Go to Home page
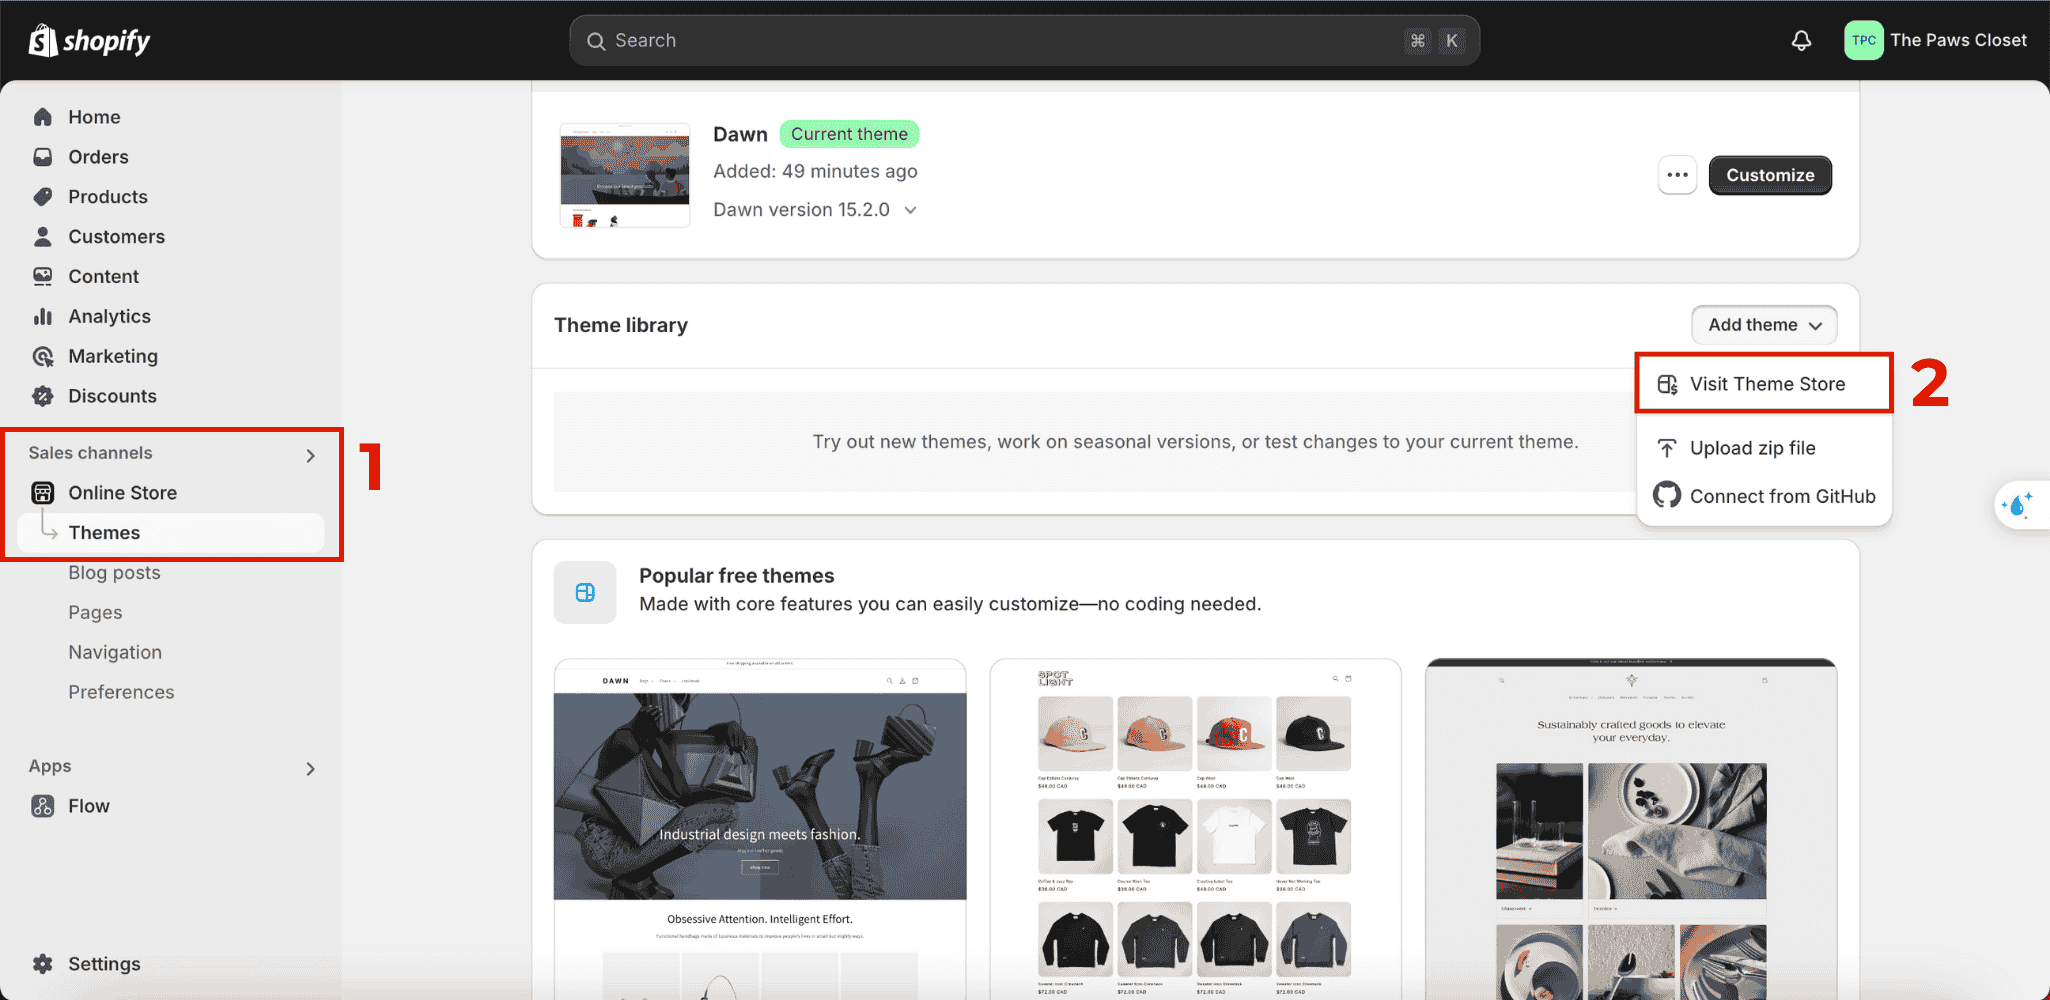 [94, 117]
